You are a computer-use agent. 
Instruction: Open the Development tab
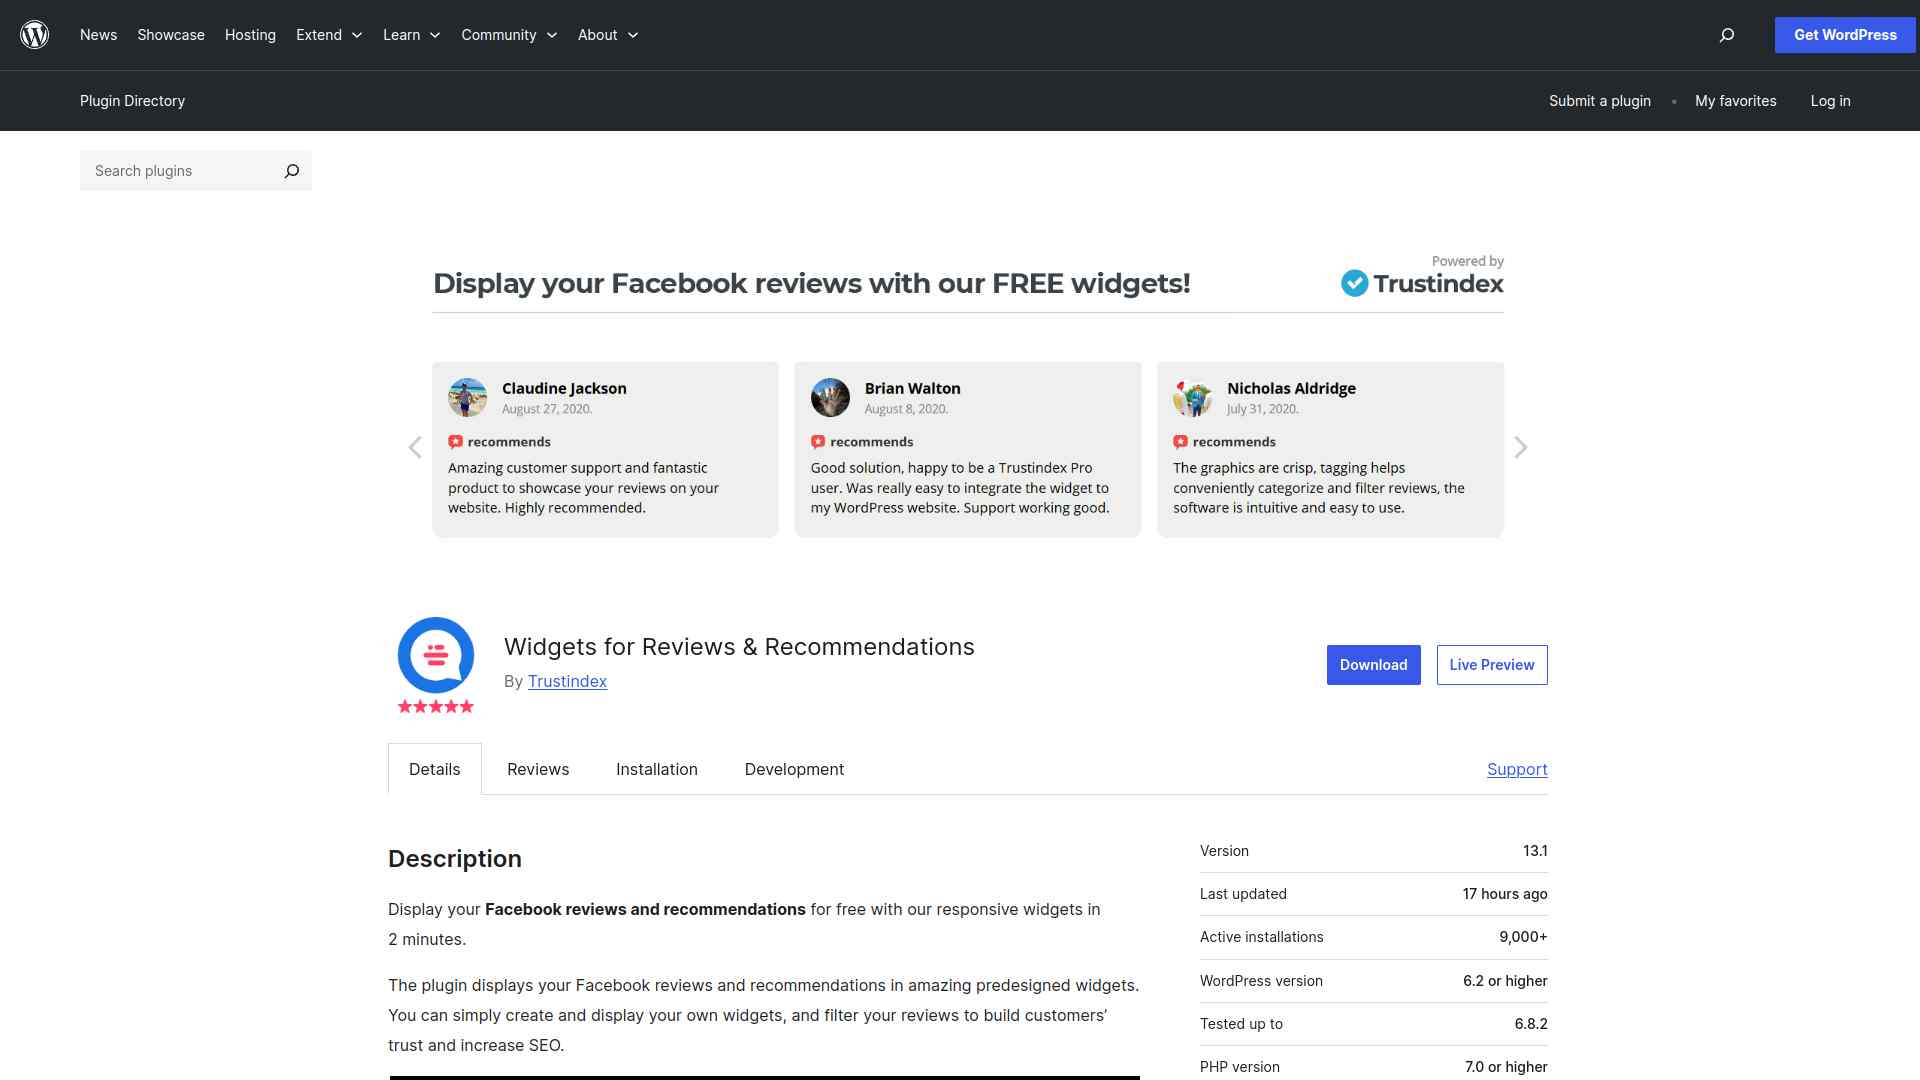click(x=794, y=769)
